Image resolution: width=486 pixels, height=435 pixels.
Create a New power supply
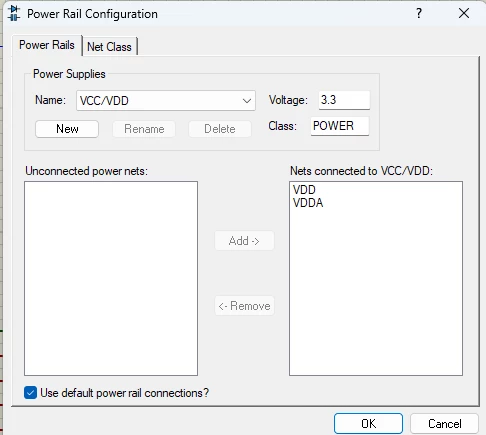[x=67, y=129]
